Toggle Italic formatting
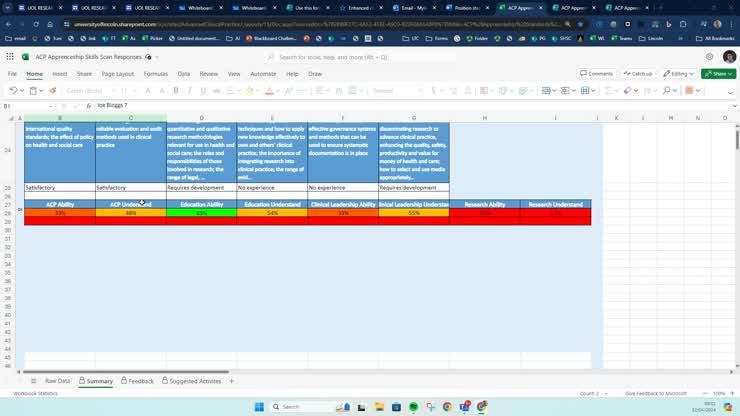This screenshot has height=416, width=740. pos(189,91)
